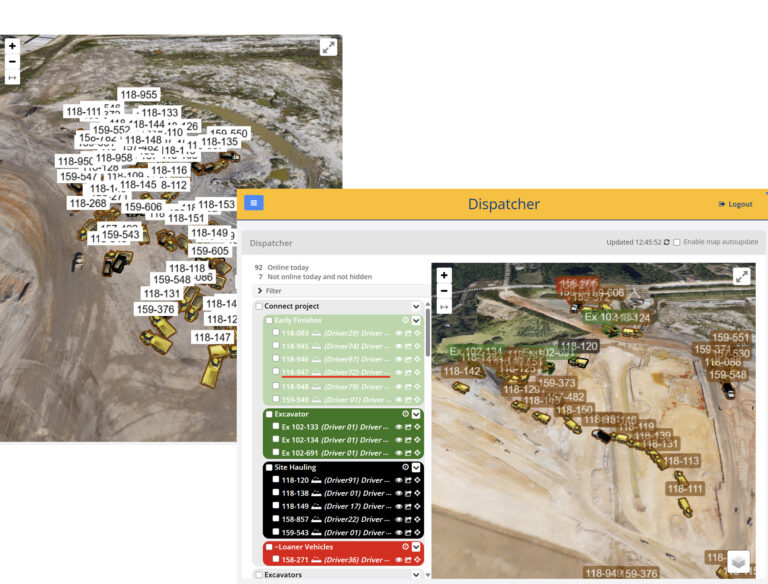768x584 pixels.
Task: Locate vehicle 158-271 with crosshair icon
Action: tap(417, 560)
